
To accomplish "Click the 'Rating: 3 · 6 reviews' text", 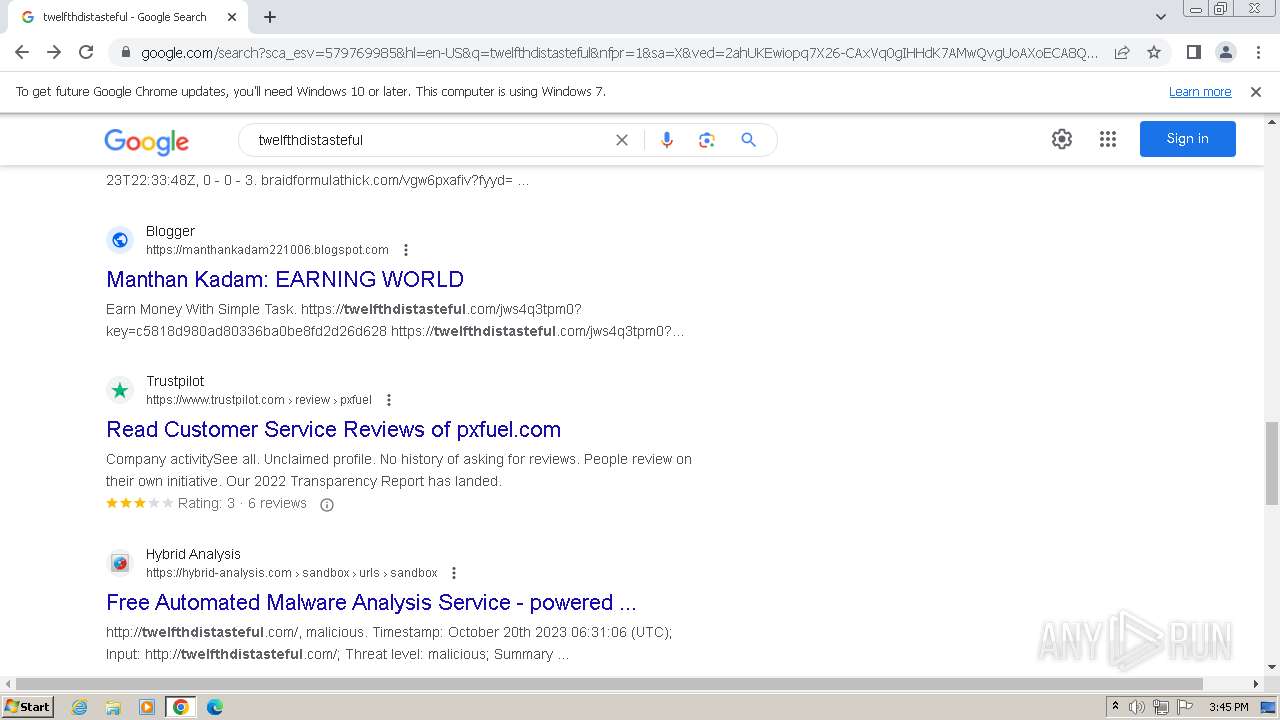I will tap(242, 503).
